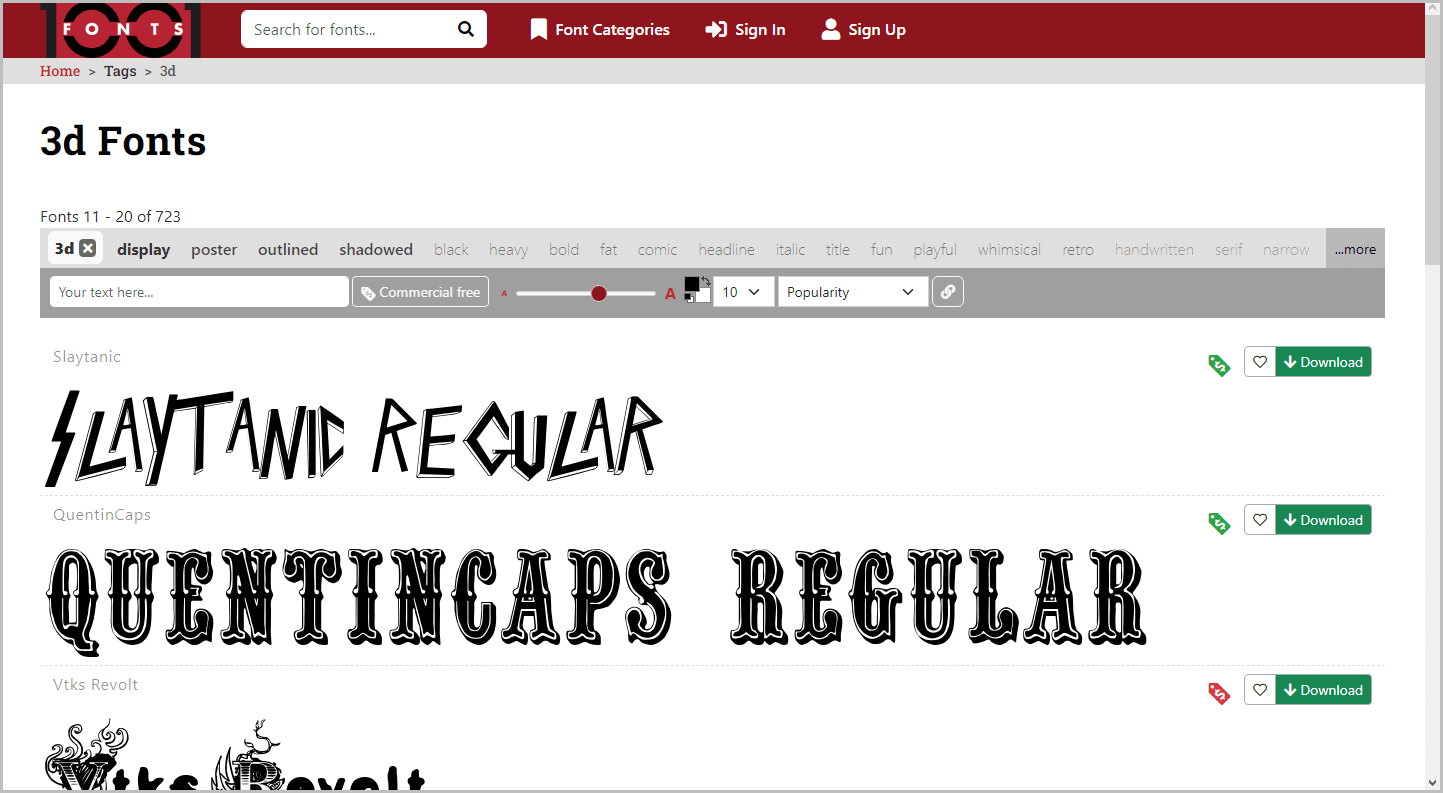Remove the 3d tag filter
The width and height of the screenshot is (1443, 793).
[x=88, y=249]
